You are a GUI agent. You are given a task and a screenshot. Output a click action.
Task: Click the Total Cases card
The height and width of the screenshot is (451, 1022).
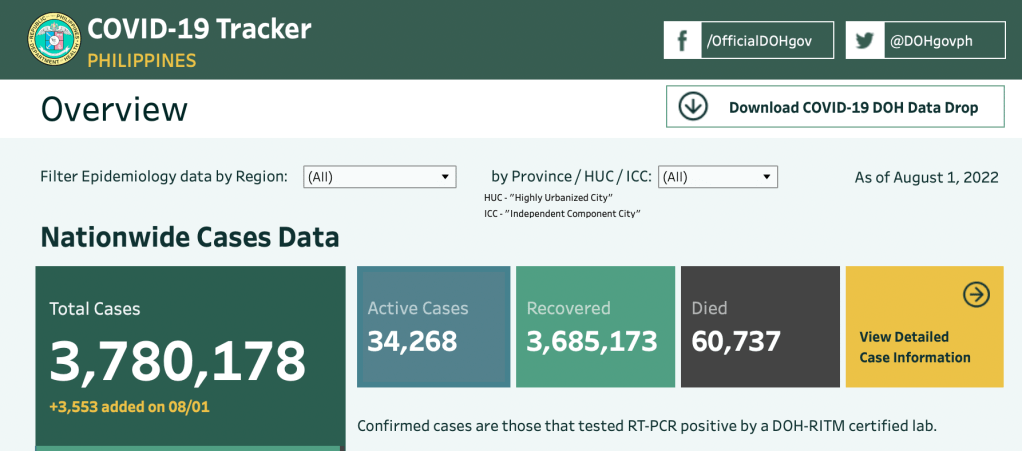click(x=190, y=355)
